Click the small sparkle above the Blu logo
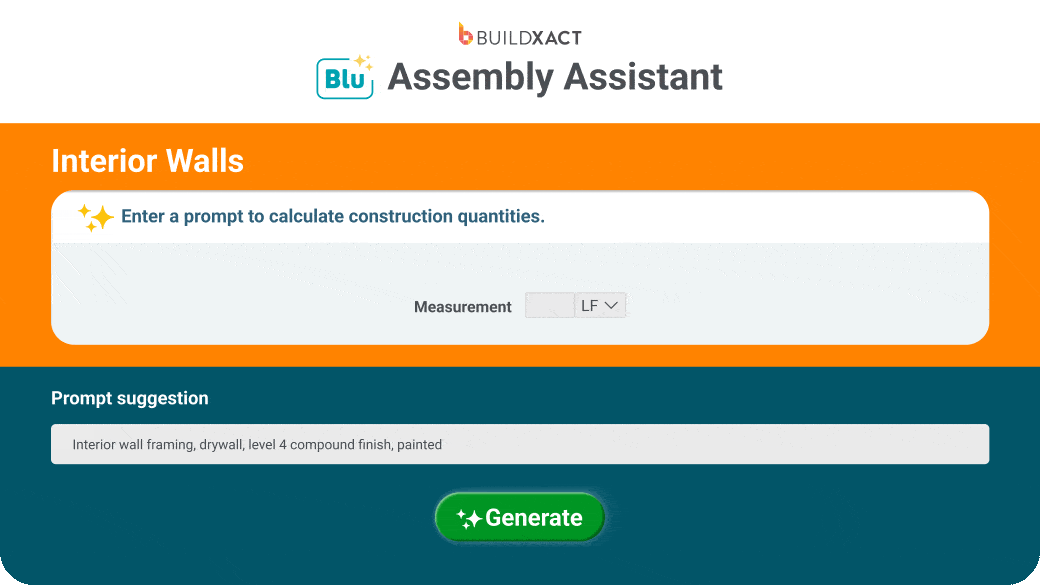Screen dimensions: 1040x585 pos(366,58)
